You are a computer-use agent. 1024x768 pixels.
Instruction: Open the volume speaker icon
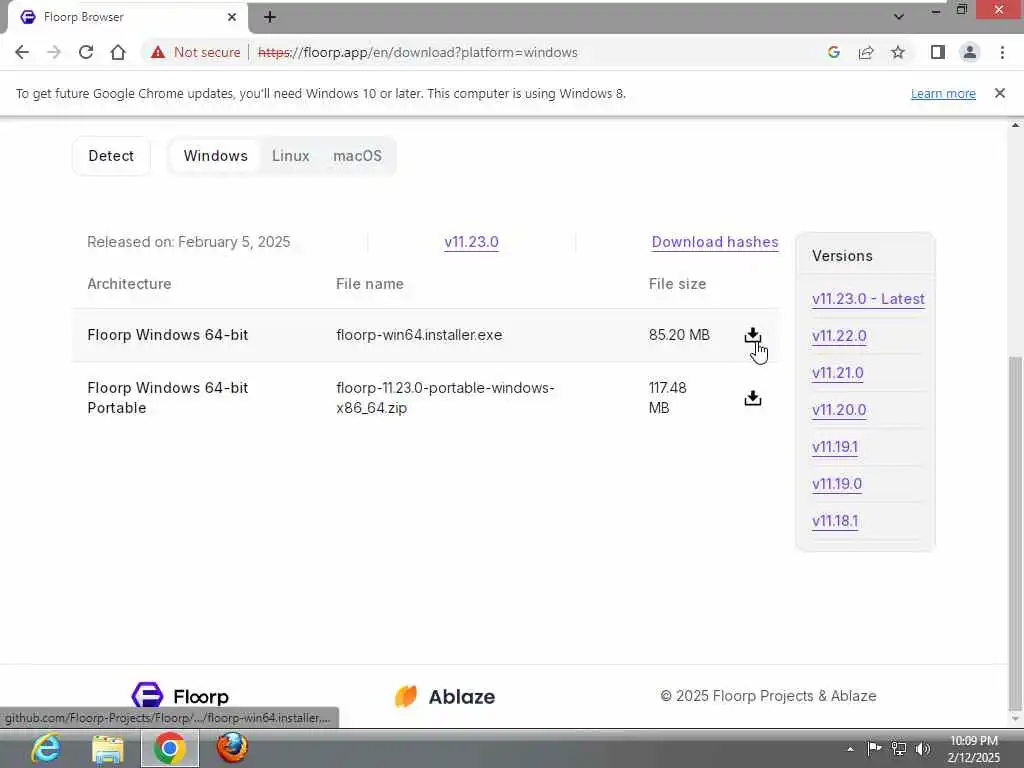(x=923, y=748)
